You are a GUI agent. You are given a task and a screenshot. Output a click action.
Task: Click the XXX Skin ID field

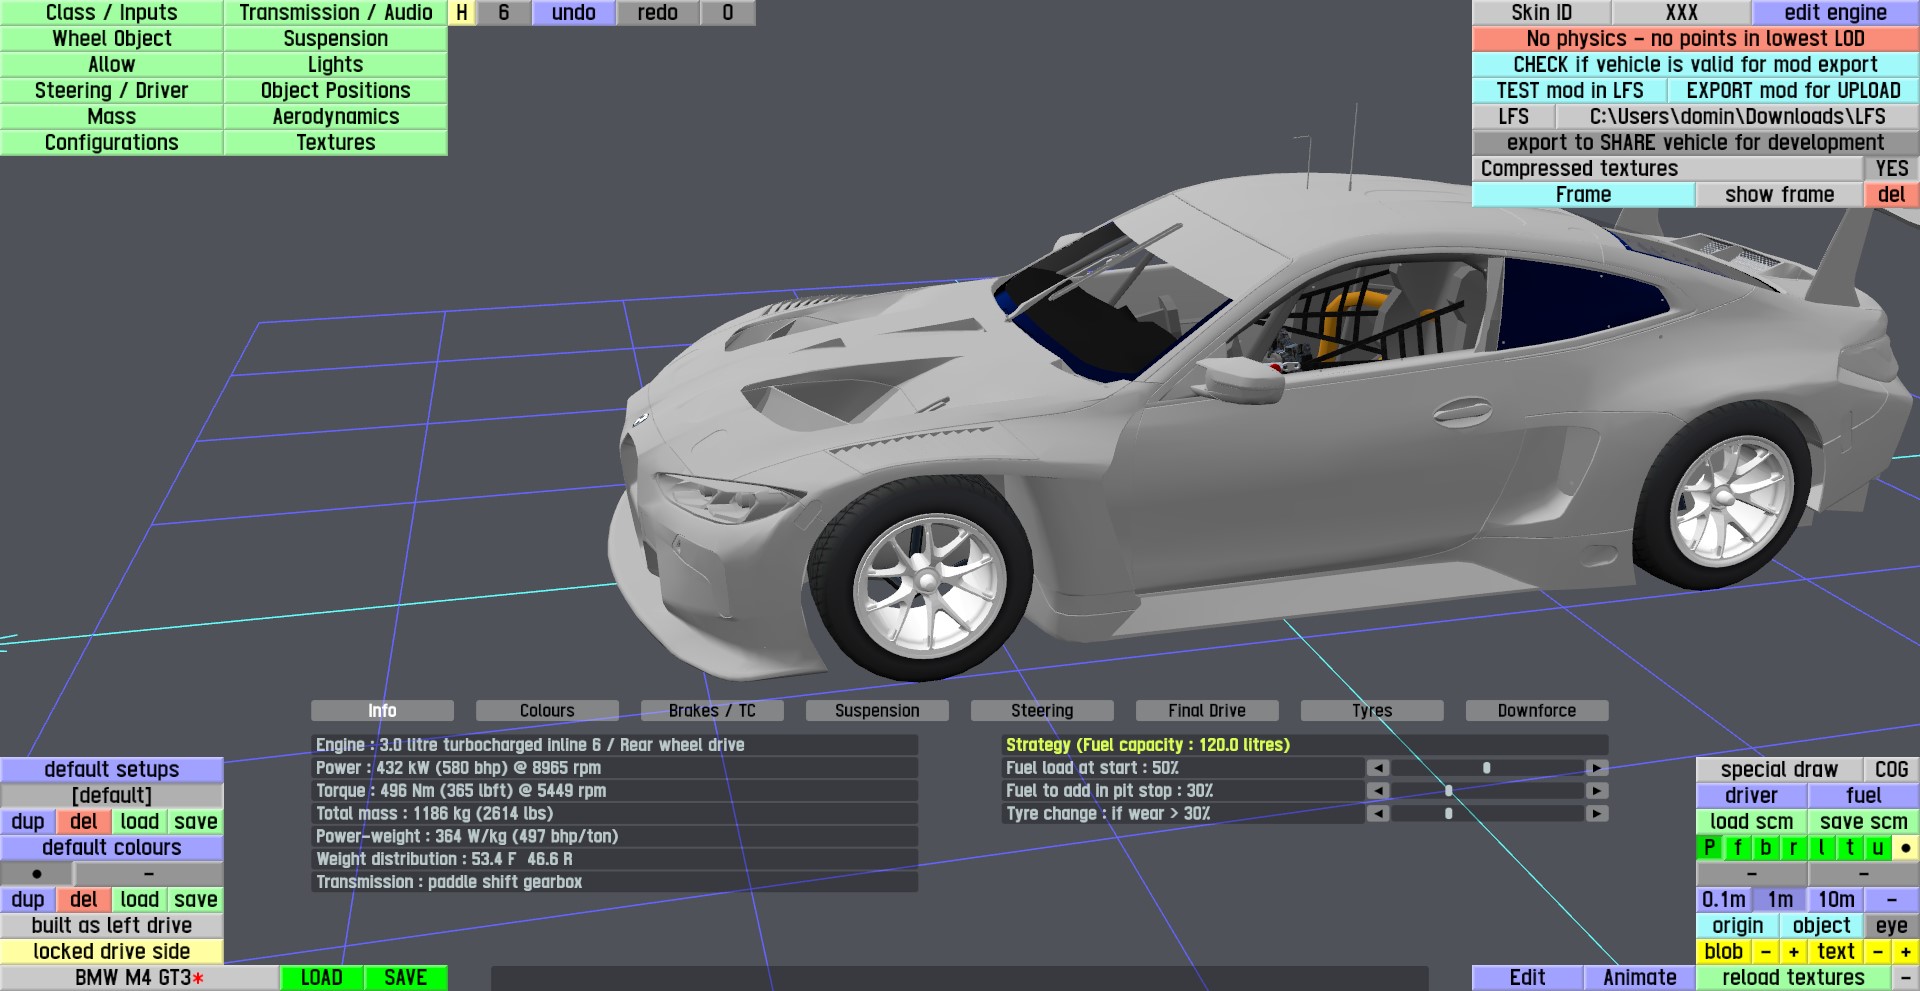[1682, 13]
